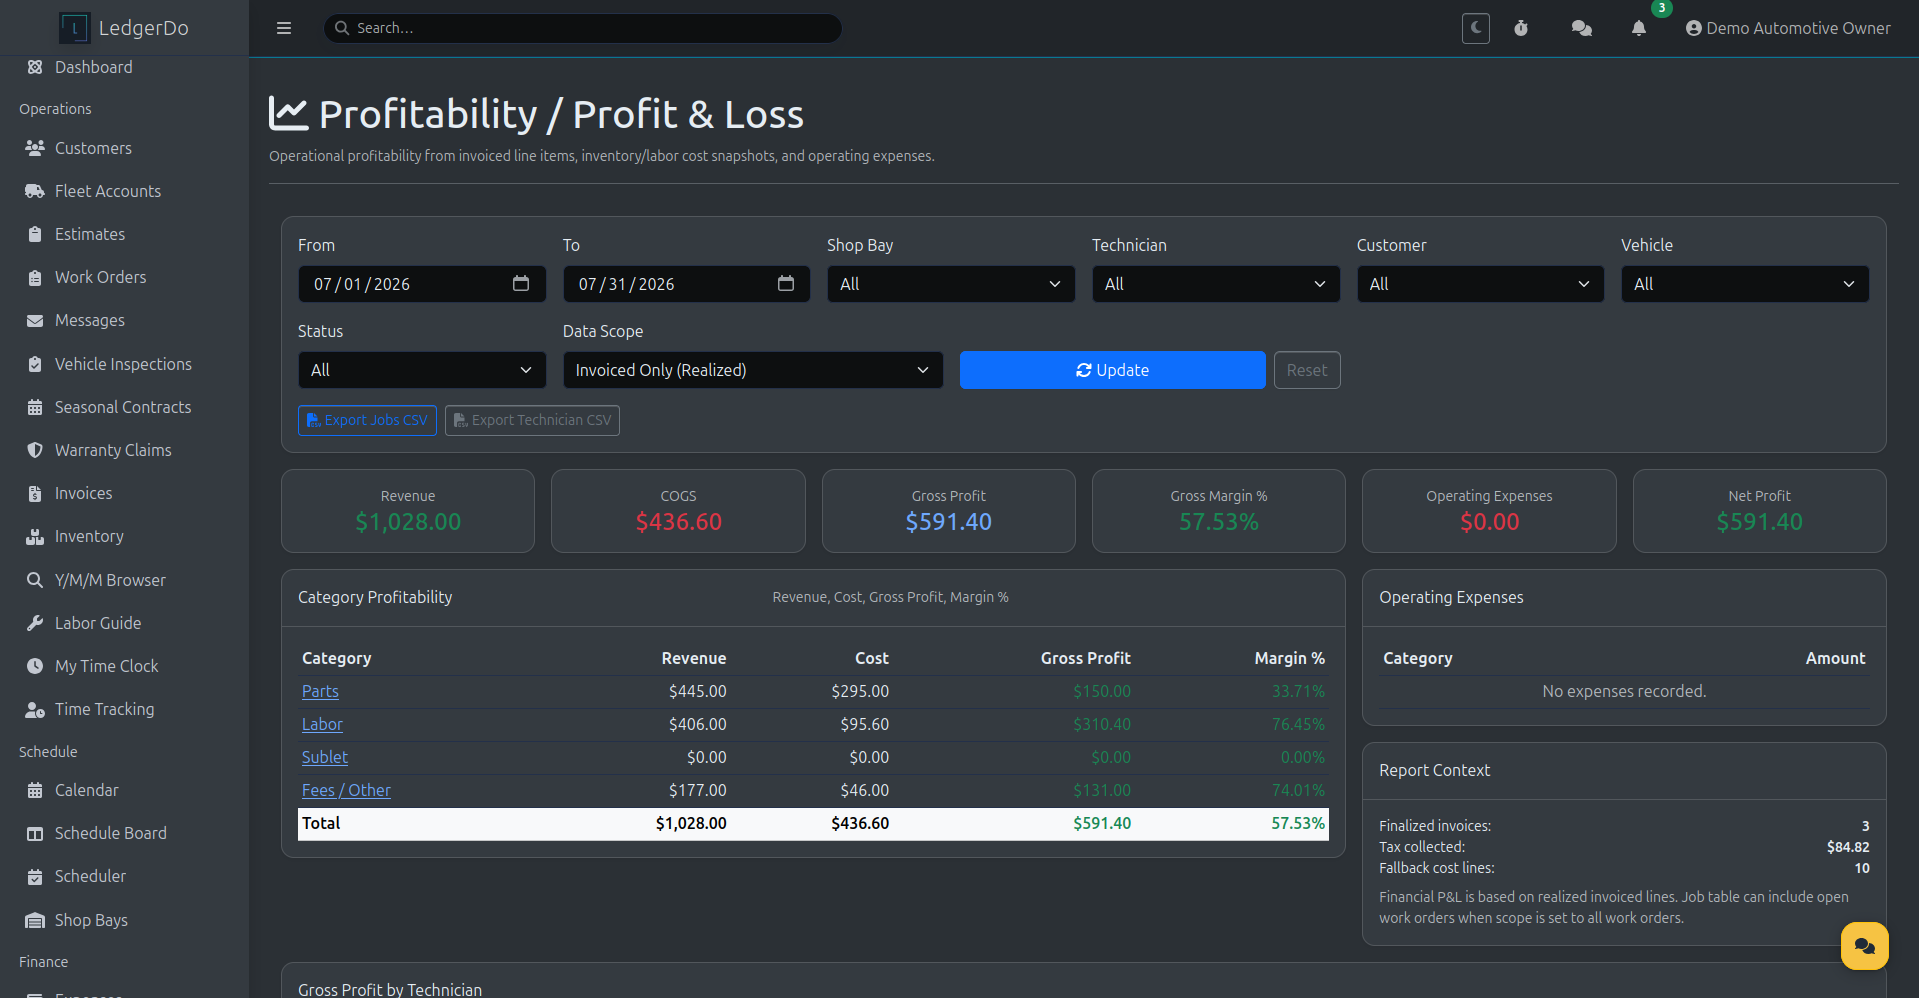Click the Schedule Board table icon
The width and height of the screenshot is (1919, 998).
pyautogui.click(x=35, y=833)
